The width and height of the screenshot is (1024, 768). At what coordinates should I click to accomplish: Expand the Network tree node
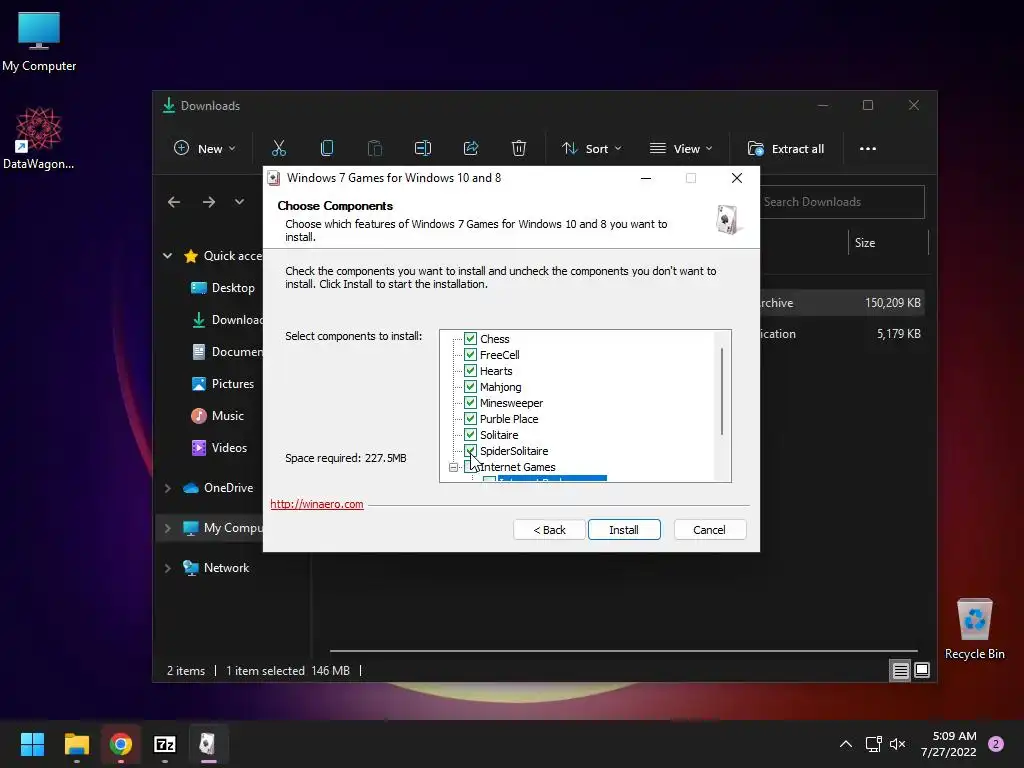(x=168, y=568)
